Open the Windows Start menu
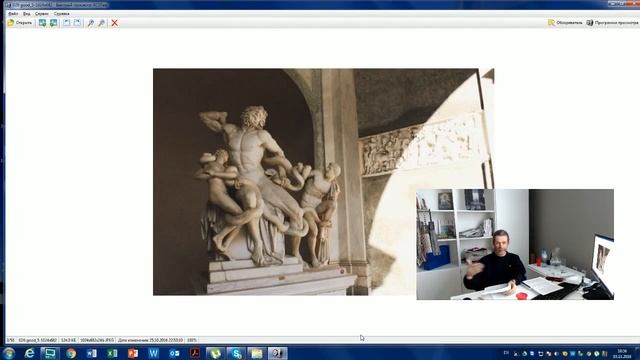Viewport: 640px width, 360px height. (x=9, y=353)
